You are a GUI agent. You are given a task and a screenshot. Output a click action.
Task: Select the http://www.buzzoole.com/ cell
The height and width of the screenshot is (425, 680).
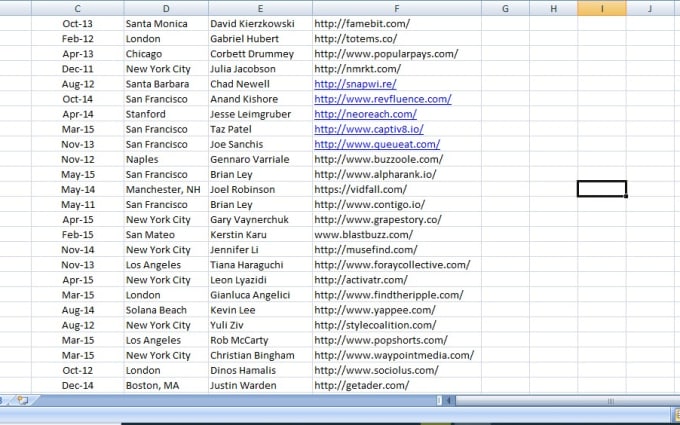[x=397, y=159]
